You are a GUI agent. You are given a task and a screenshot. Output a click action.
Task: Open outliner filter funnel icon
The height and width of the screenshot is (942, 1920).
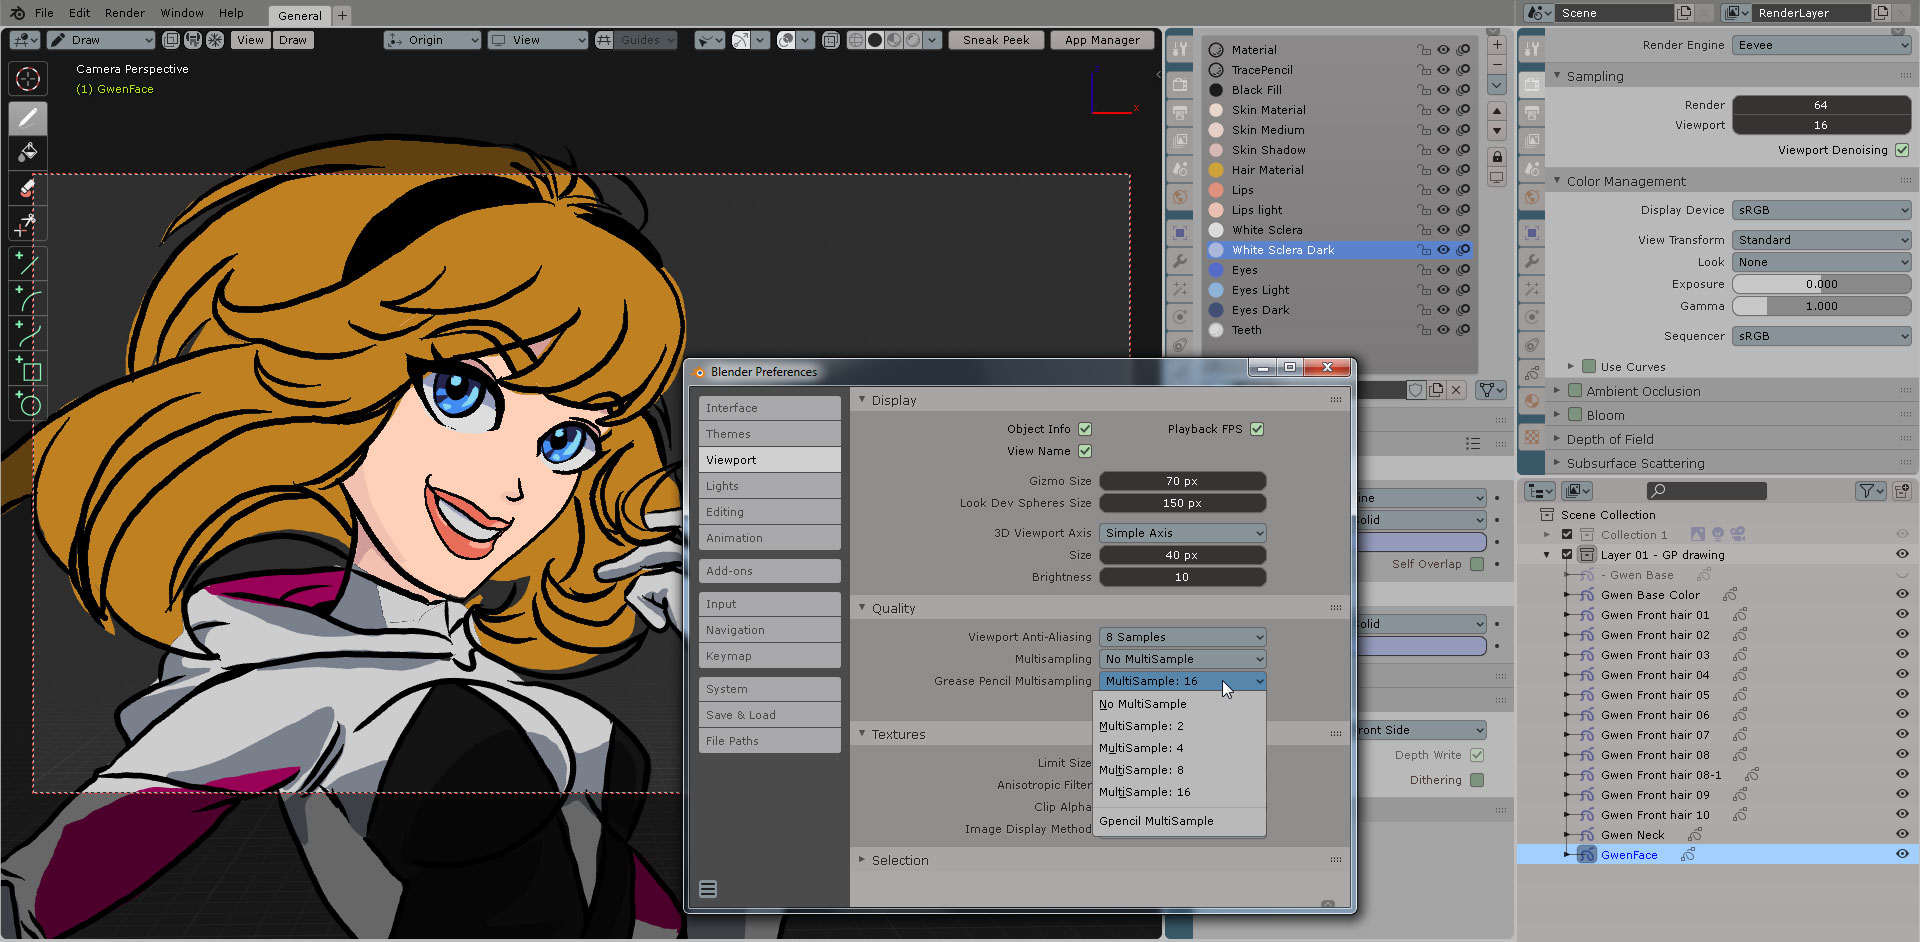[1869, 491]
